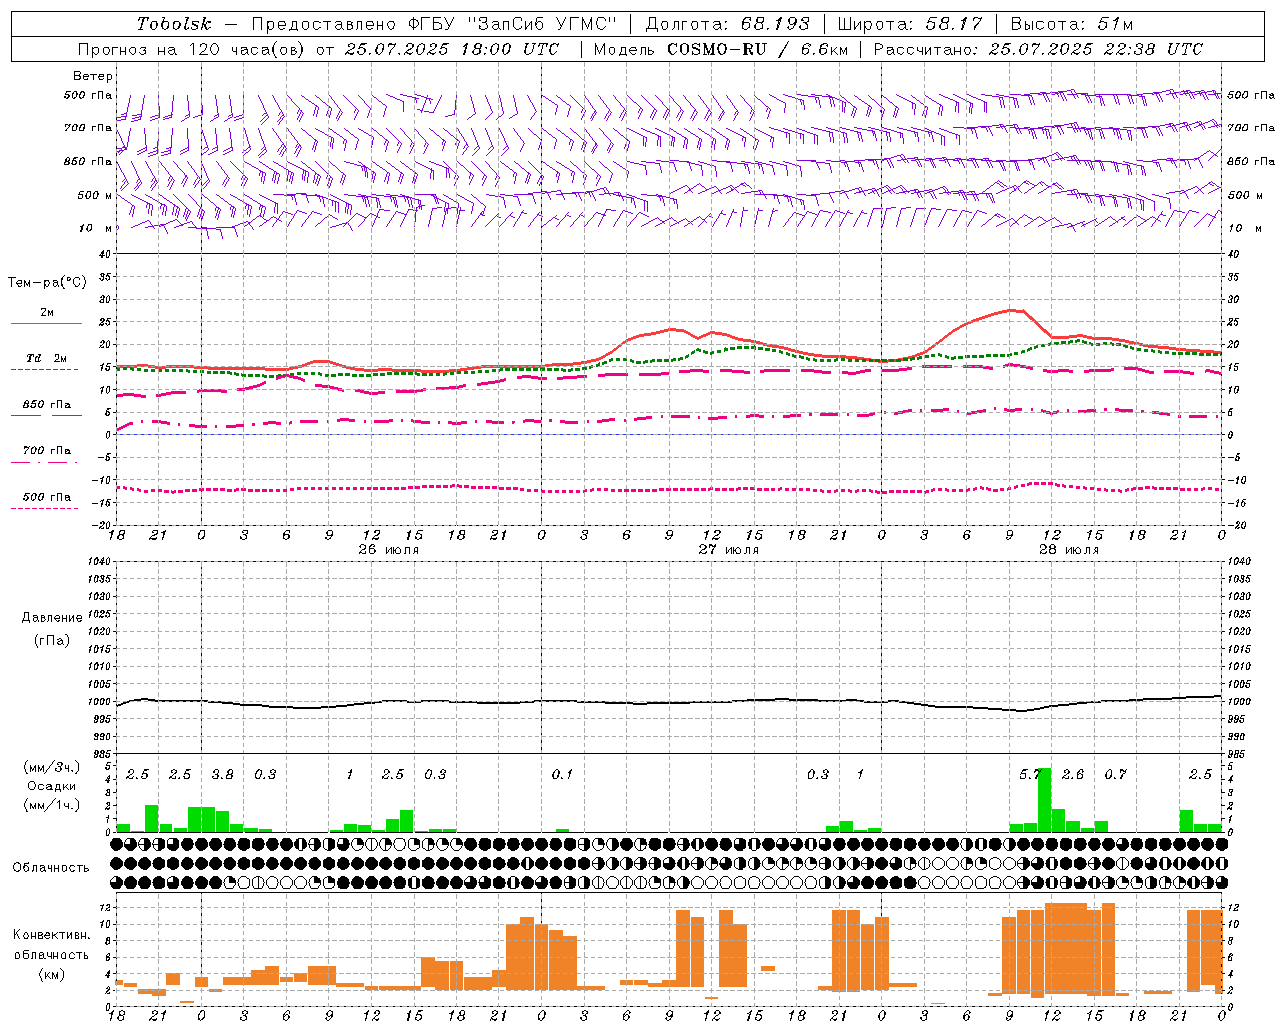Click the "5.7" precipitation total value
This screenshot has width=1280, height=1024.
(1030, 774)
